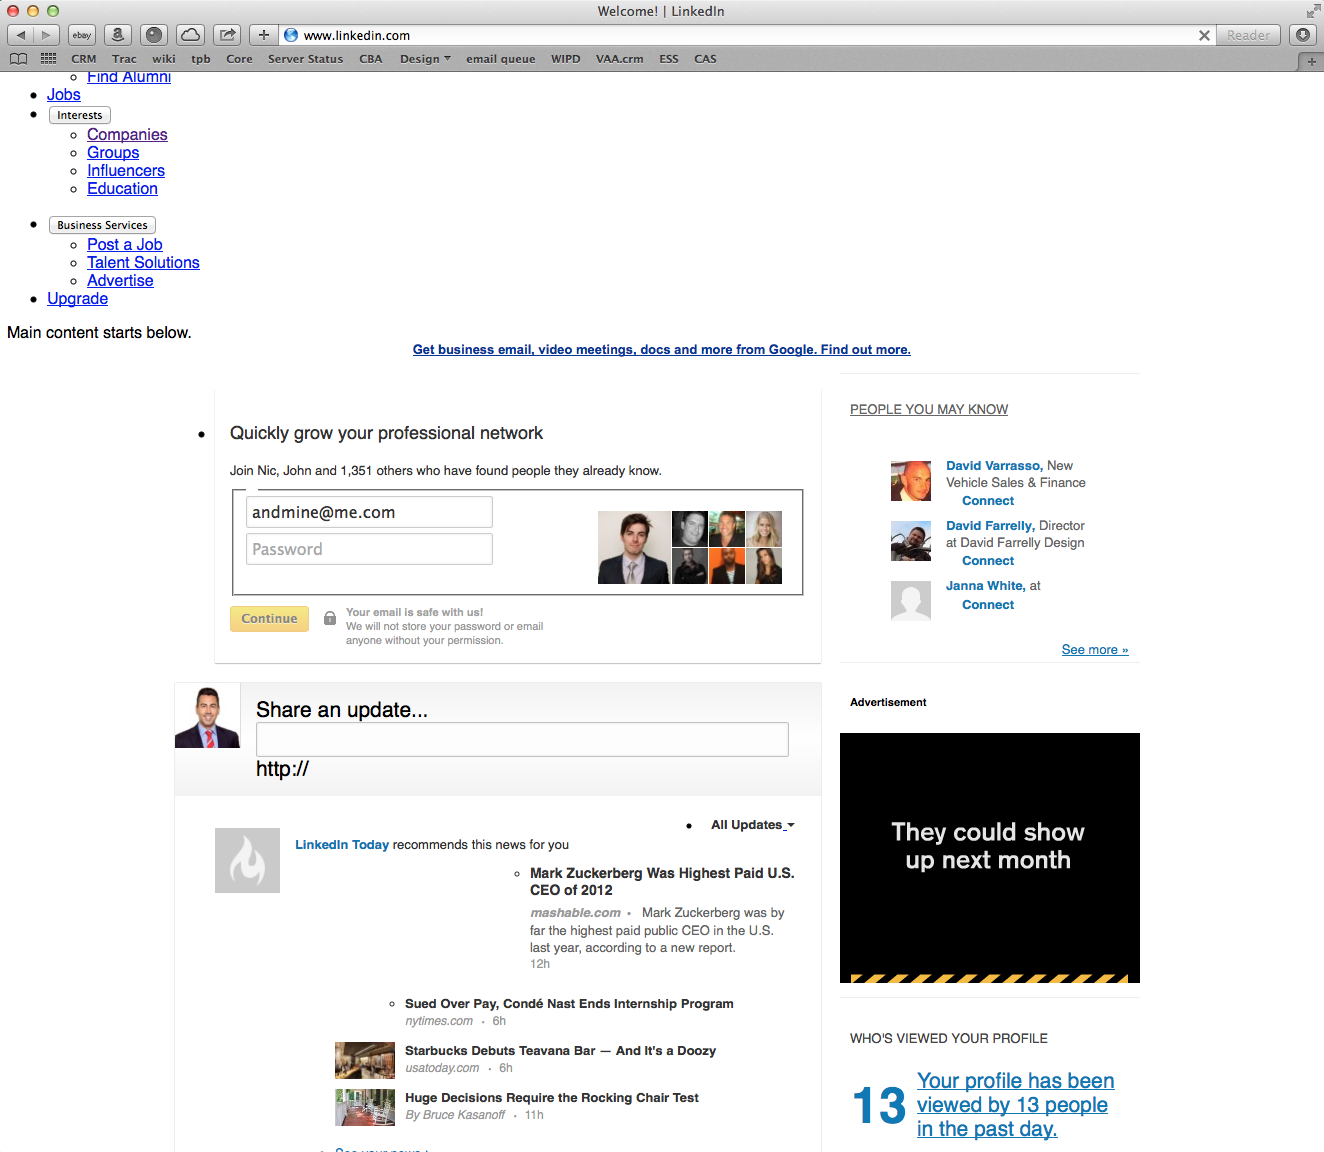The width and height of the screenshot is (1324, 1152).
Task: Click the back navigation arrow
Action: (19, 34)
